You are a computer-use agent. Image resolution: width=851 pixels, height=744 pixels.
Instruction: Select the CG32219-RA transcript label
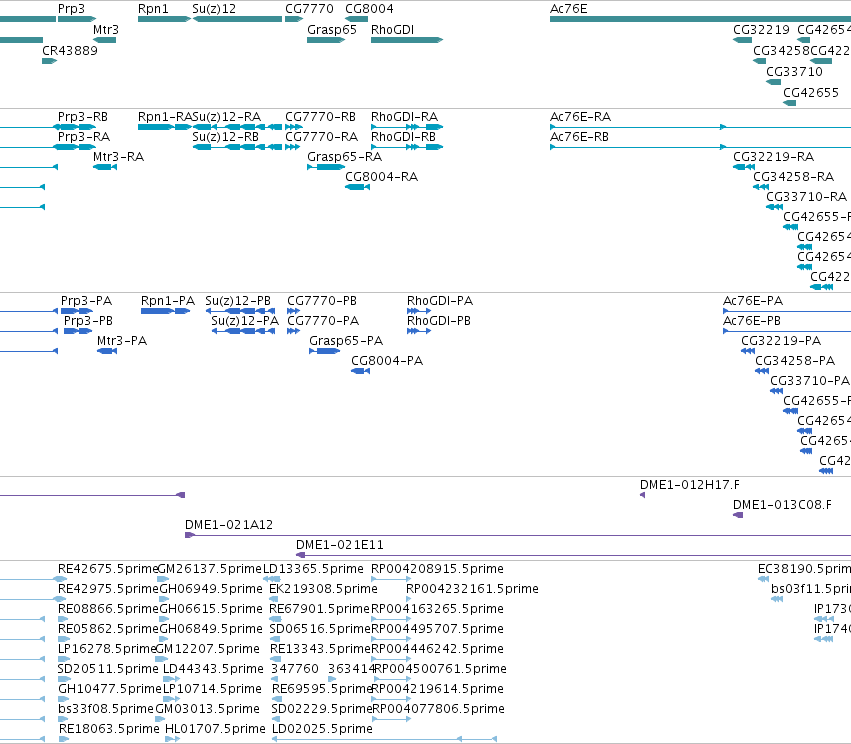coord(773,157)
